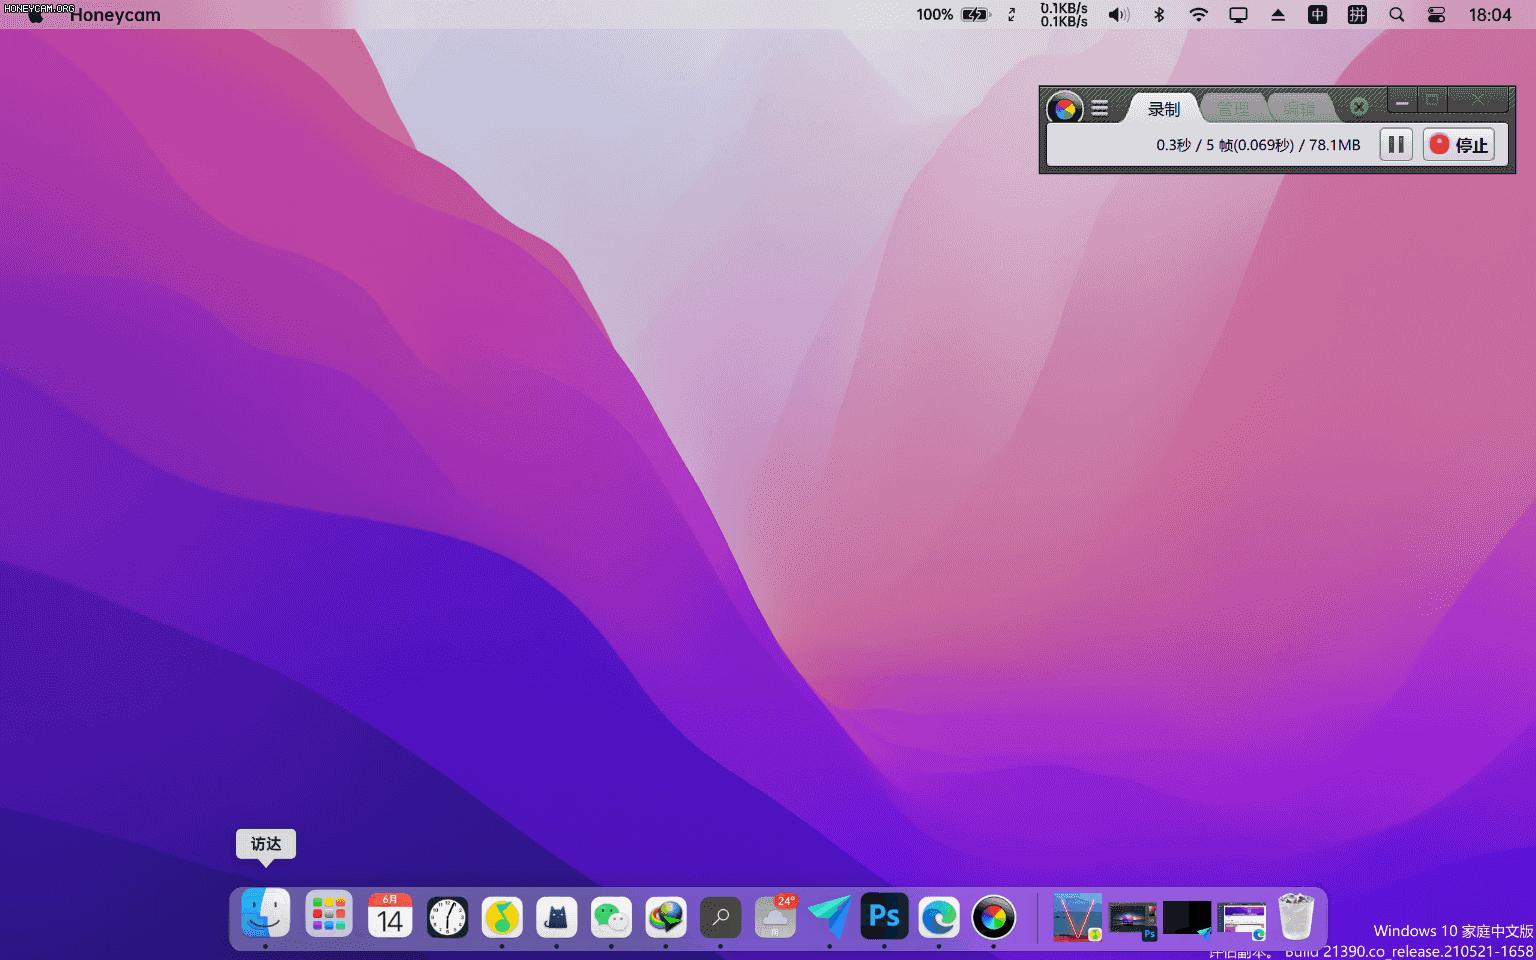Viewport: 1536px width, 960px height.
Task: Open the Calendar showing June 14
Action: pos(390,916)
